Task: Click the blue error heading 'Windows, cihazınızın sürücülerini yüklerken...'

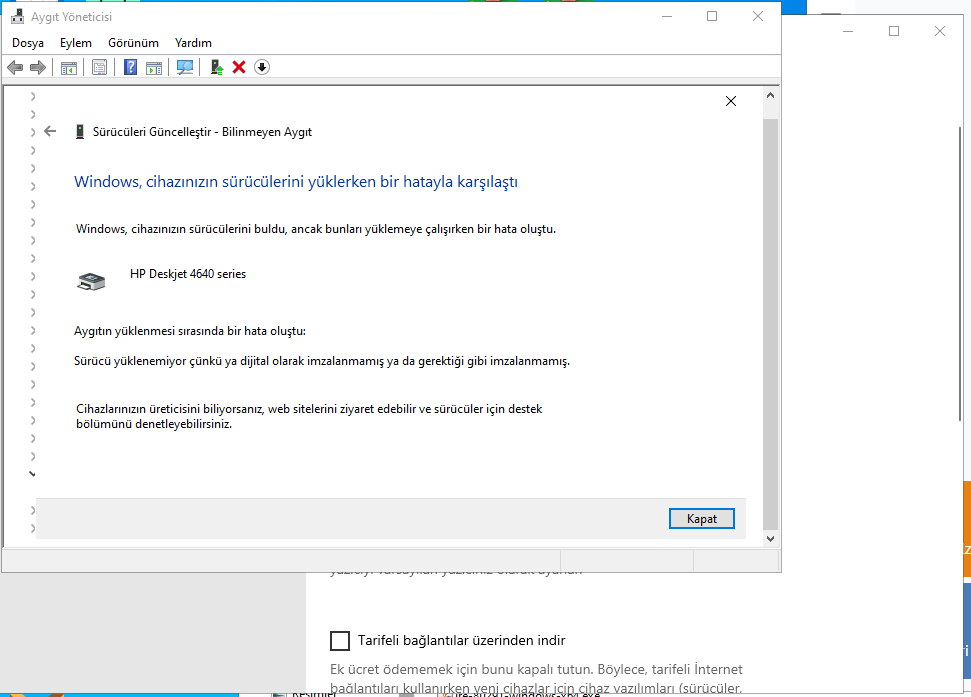Action: 295,182
